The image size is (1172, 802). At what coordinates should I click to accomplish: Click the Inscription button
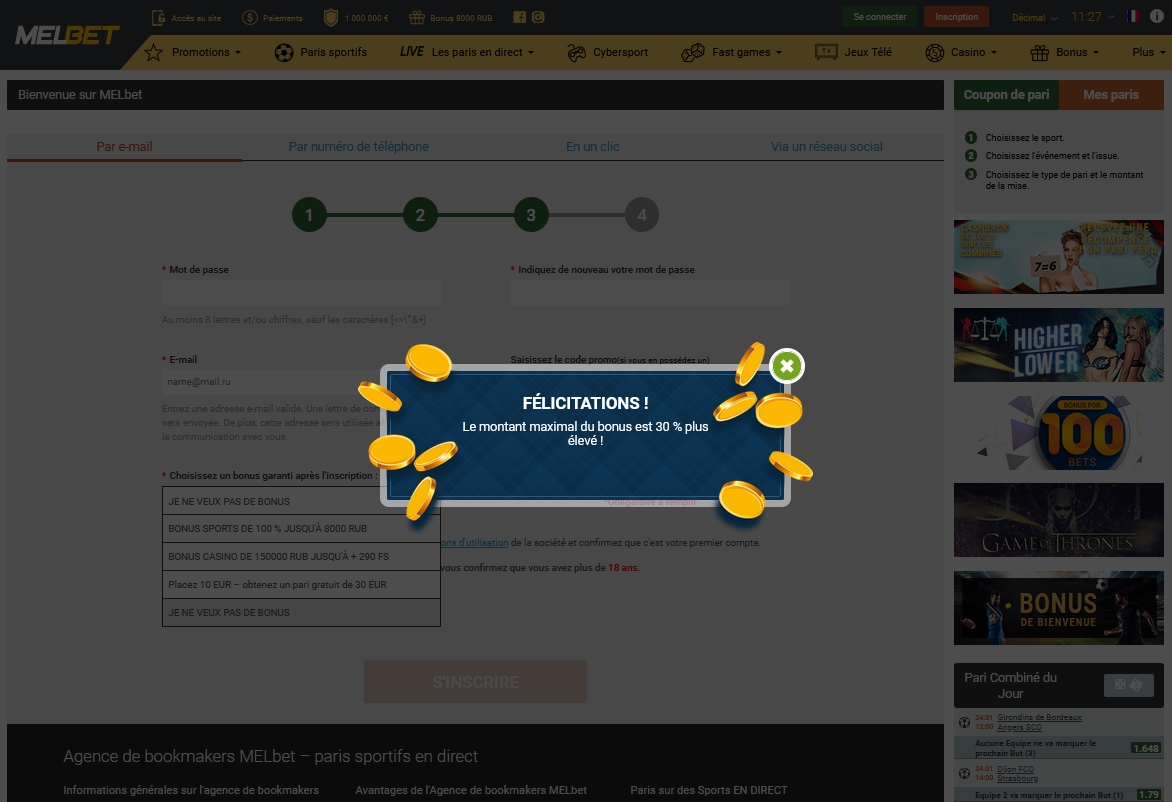tap(957, 16)
